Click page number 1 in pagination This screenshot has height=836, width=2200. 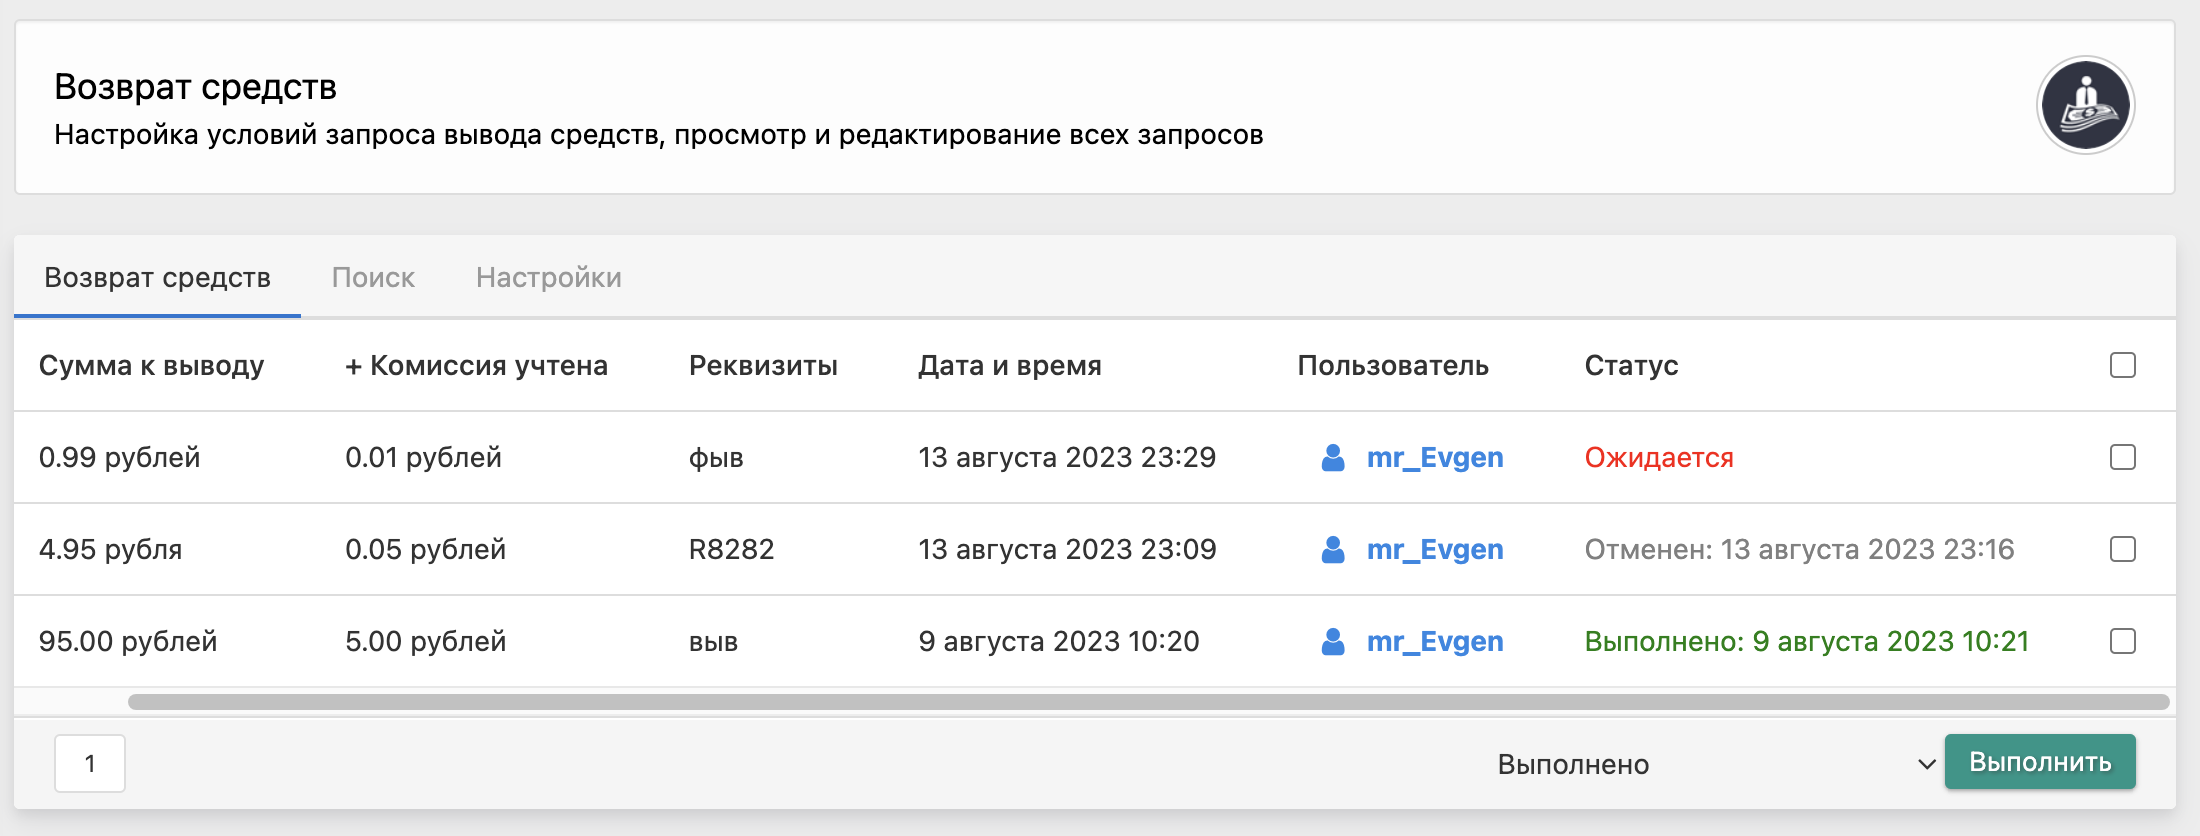(90, 764)
